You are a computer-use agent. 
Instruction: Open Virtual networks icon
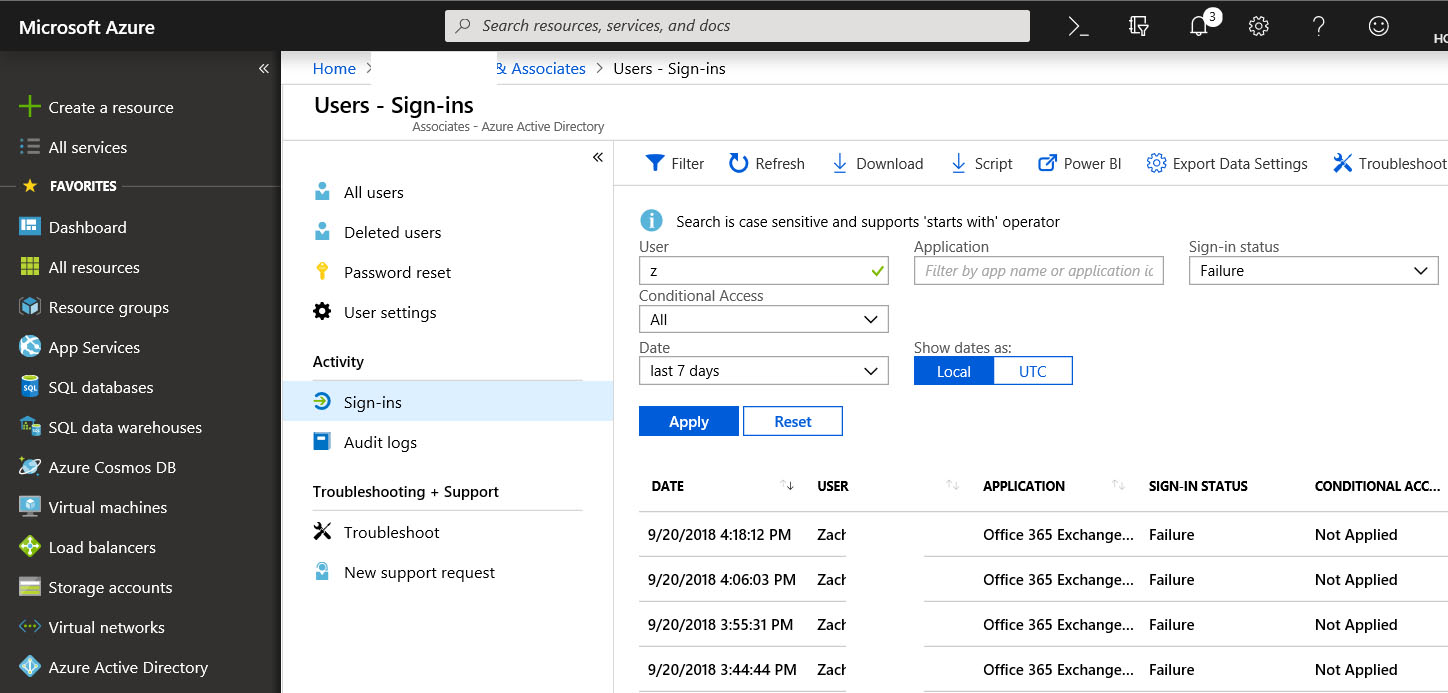click(x=30, y=627)
